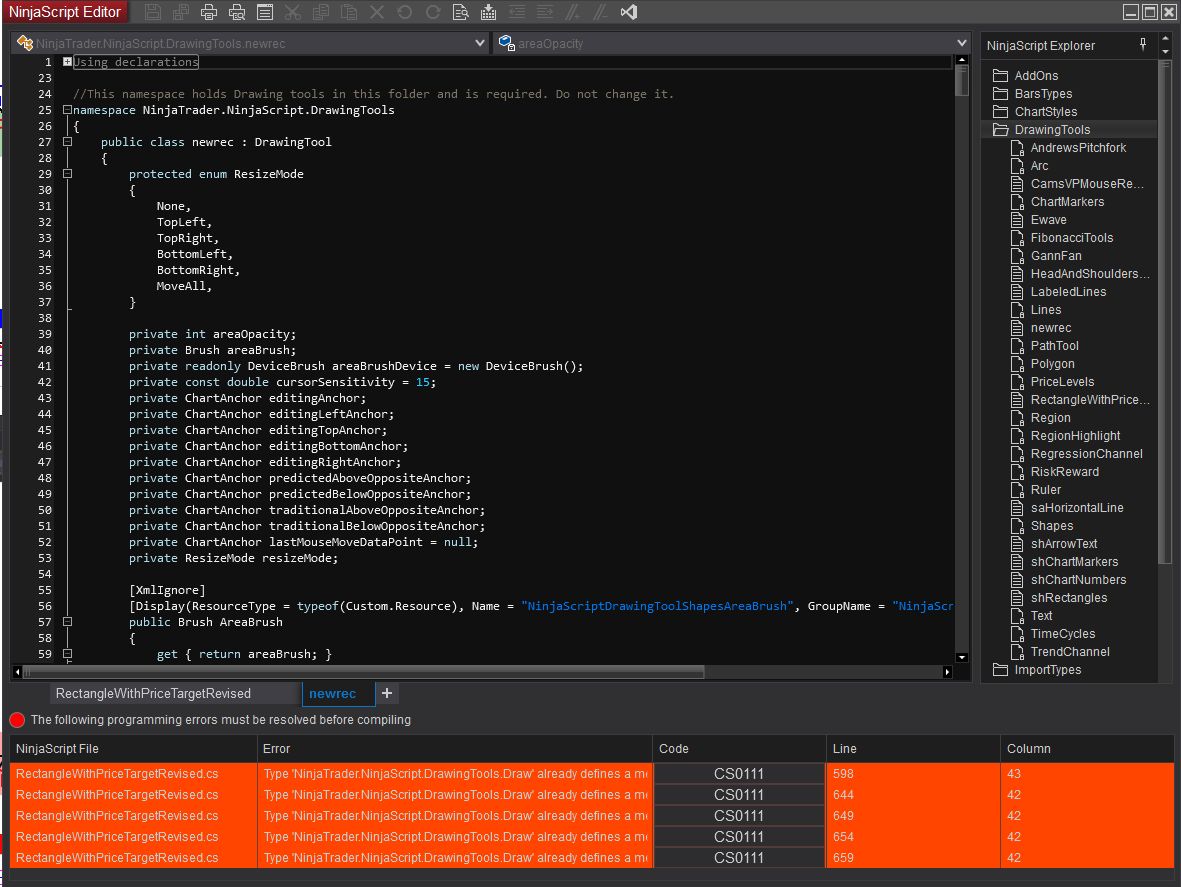
Task: Click the editor horizontal scrollbar thumb
Action: pyautogui.click(x=363, y=672)
